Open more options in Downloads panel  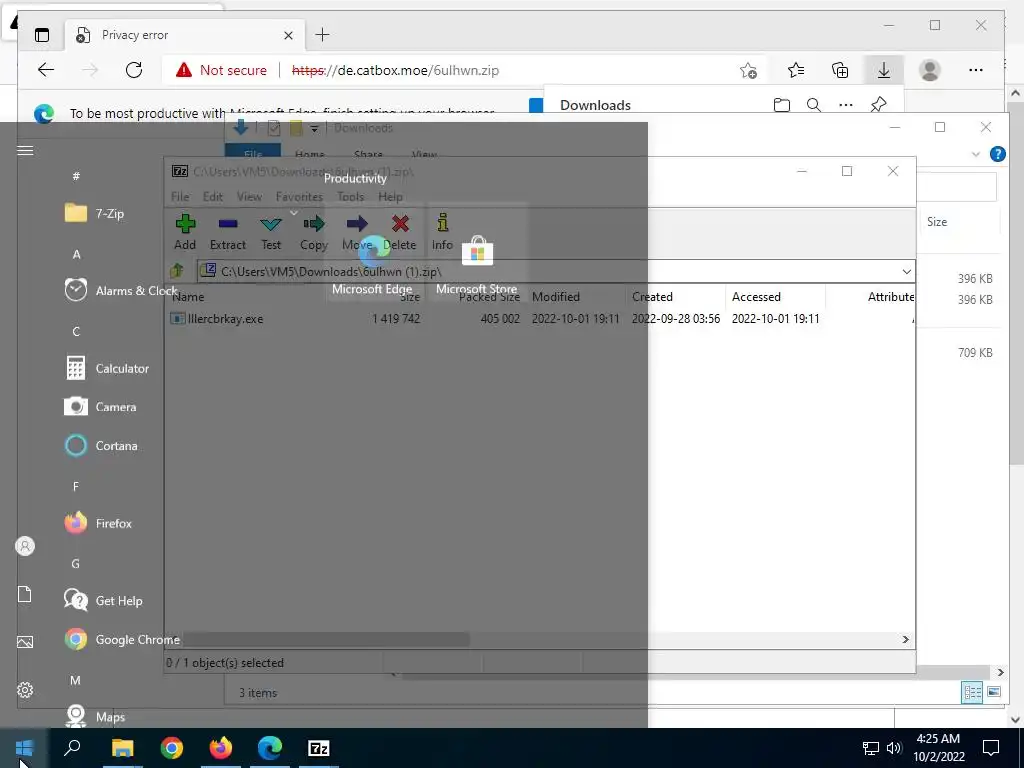(846, 105)
